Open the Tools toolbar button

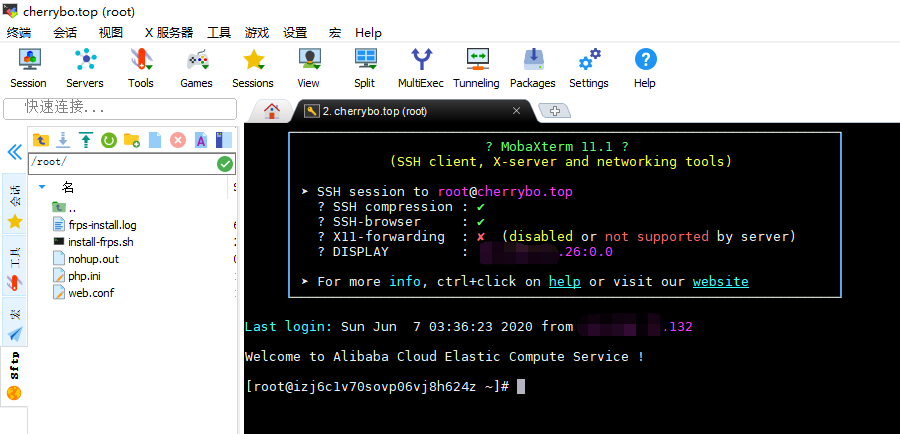[x=141, y=68]
